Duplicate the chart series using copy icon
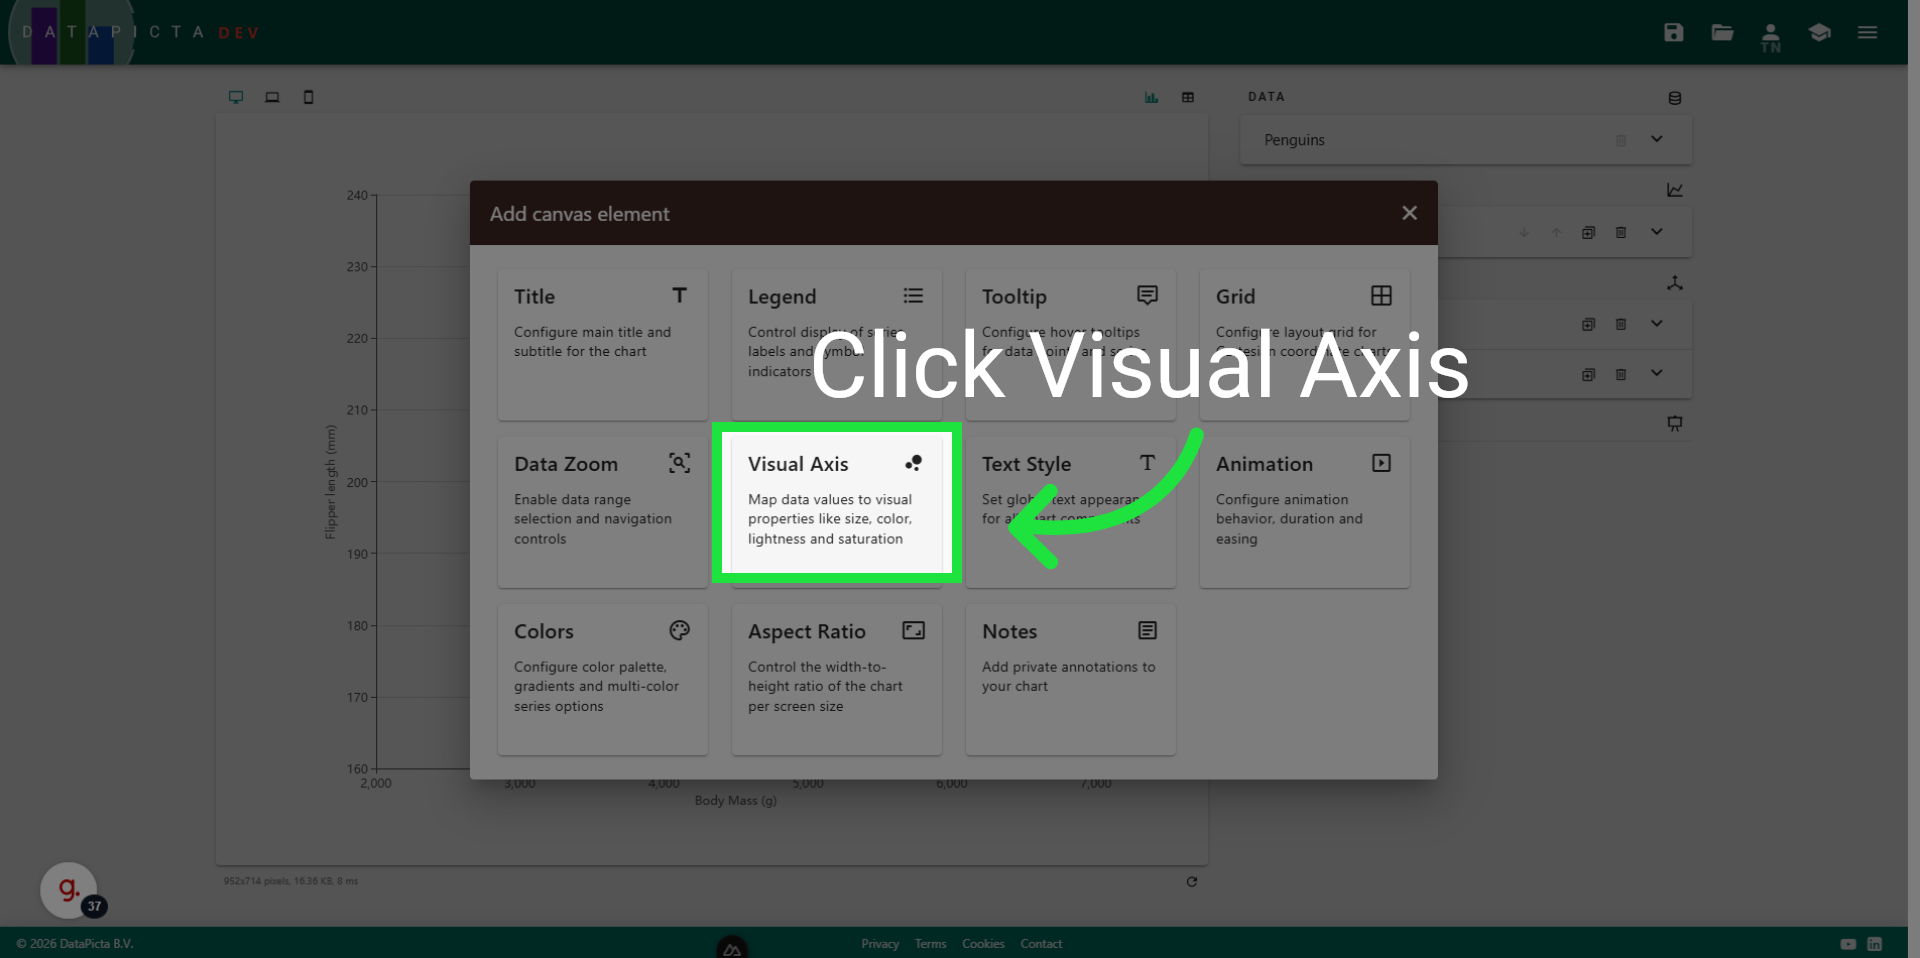This screenshot has width=1920, height=958. pyautogui.click(x=1589, y=232)
